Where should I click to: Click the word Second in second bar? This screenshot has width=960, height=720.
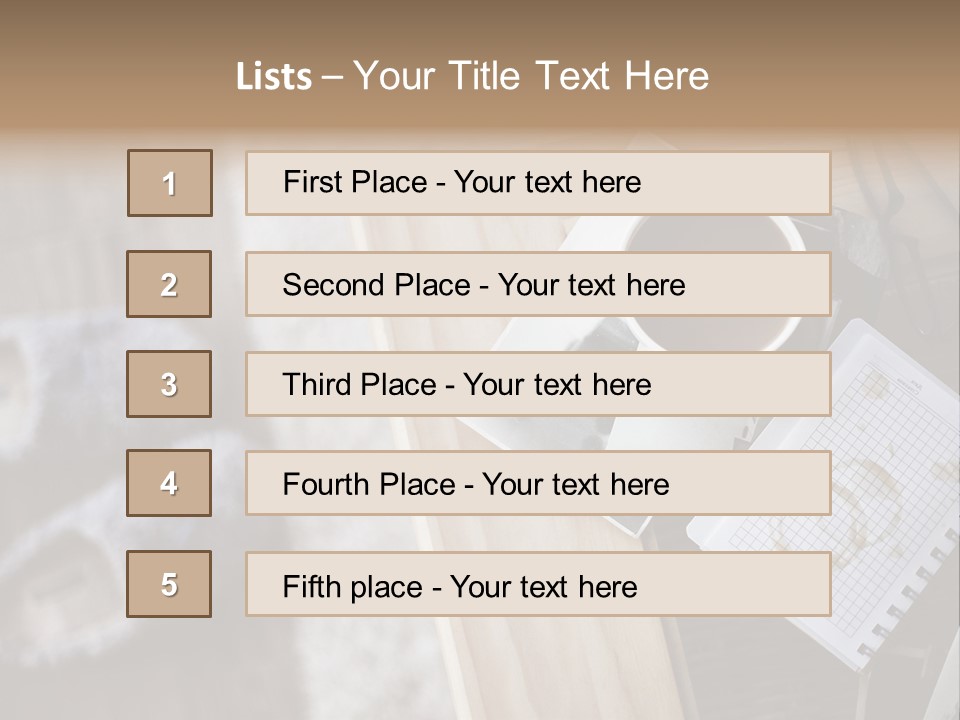point(333,285)
